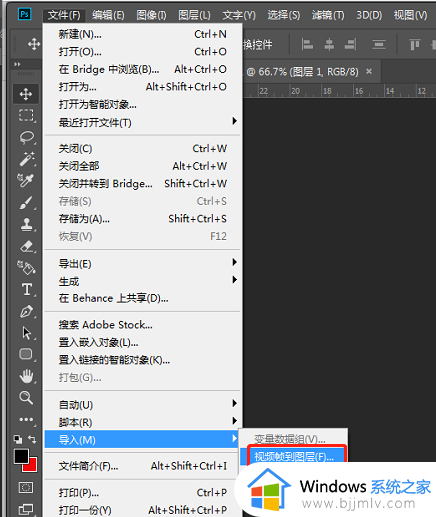Open the 图像(I) menu
This screenshot has width=436, height=517.
click(x=151, y=15)
